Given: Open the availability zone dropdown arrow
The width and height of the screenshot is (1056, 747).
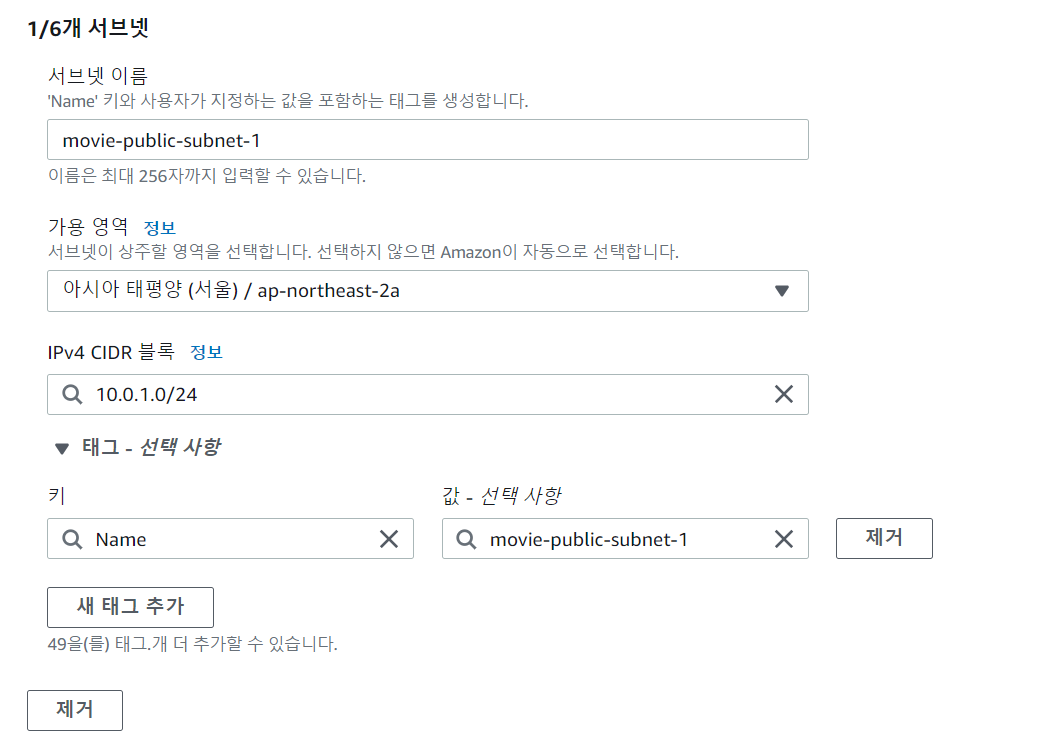Looking at the screenshot, I should (x=784, y=291).
